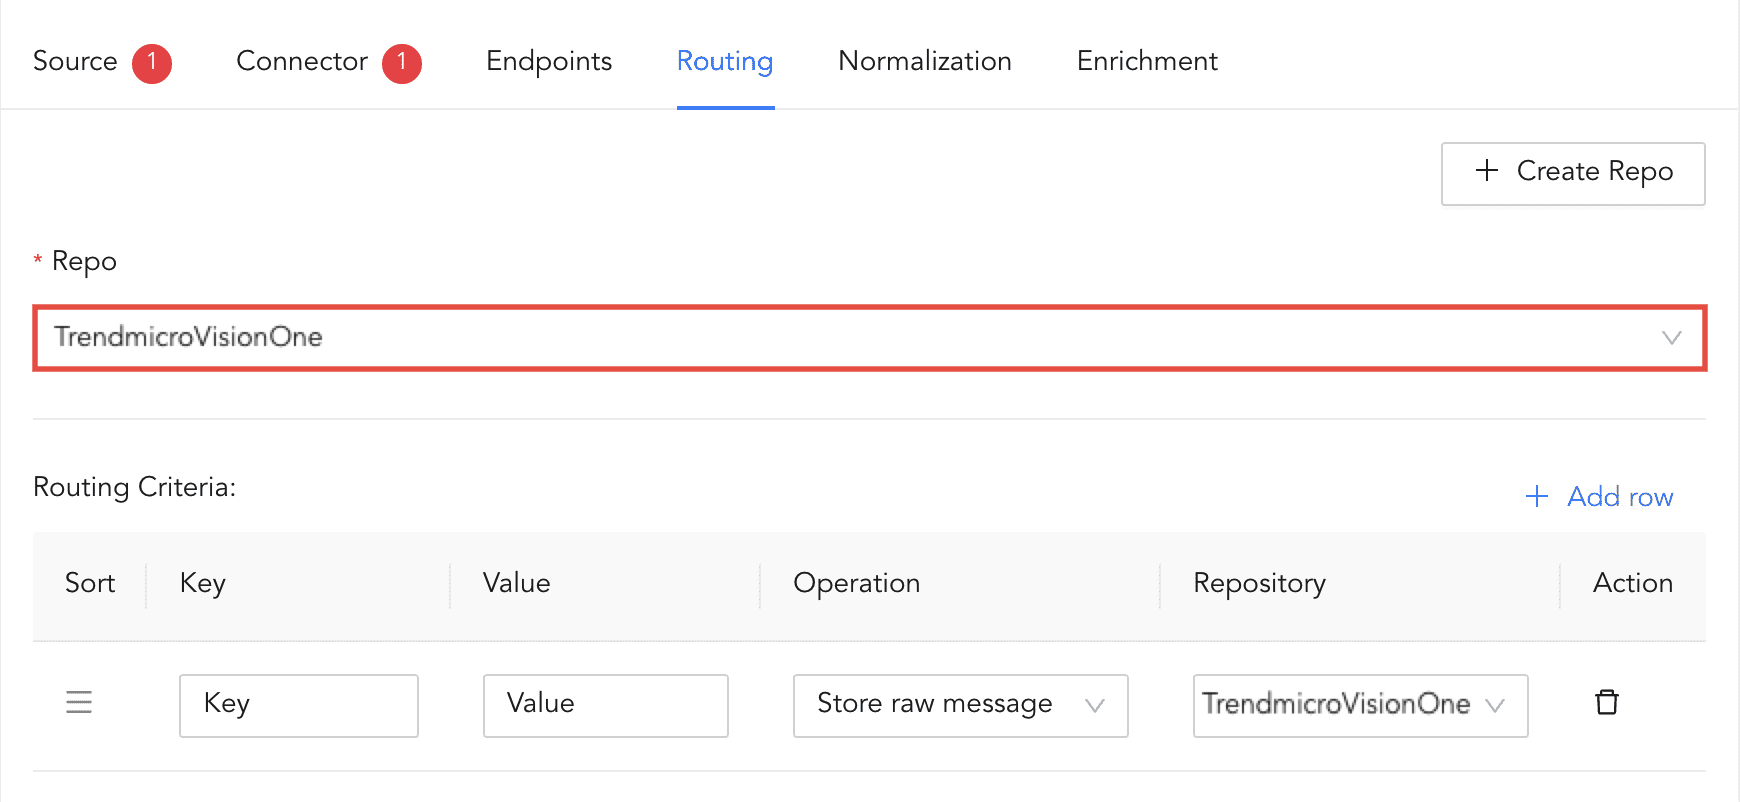Open the Connector tab
The height and width of the screenshot is (802, 1740).
[302, 62]
